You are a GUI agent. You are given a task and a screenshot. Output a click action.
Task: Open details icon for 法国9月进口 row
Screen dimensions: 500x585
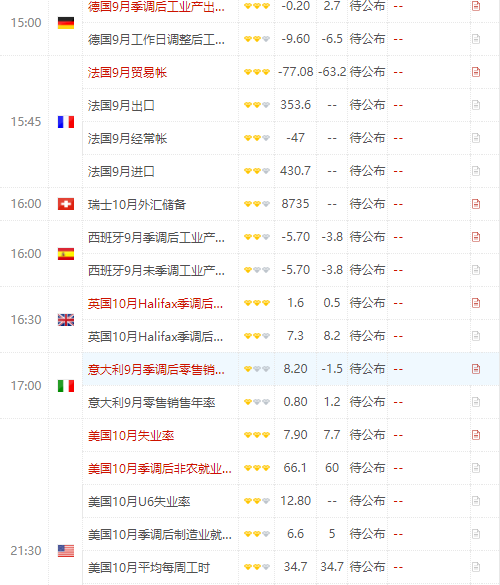point(476,171)
